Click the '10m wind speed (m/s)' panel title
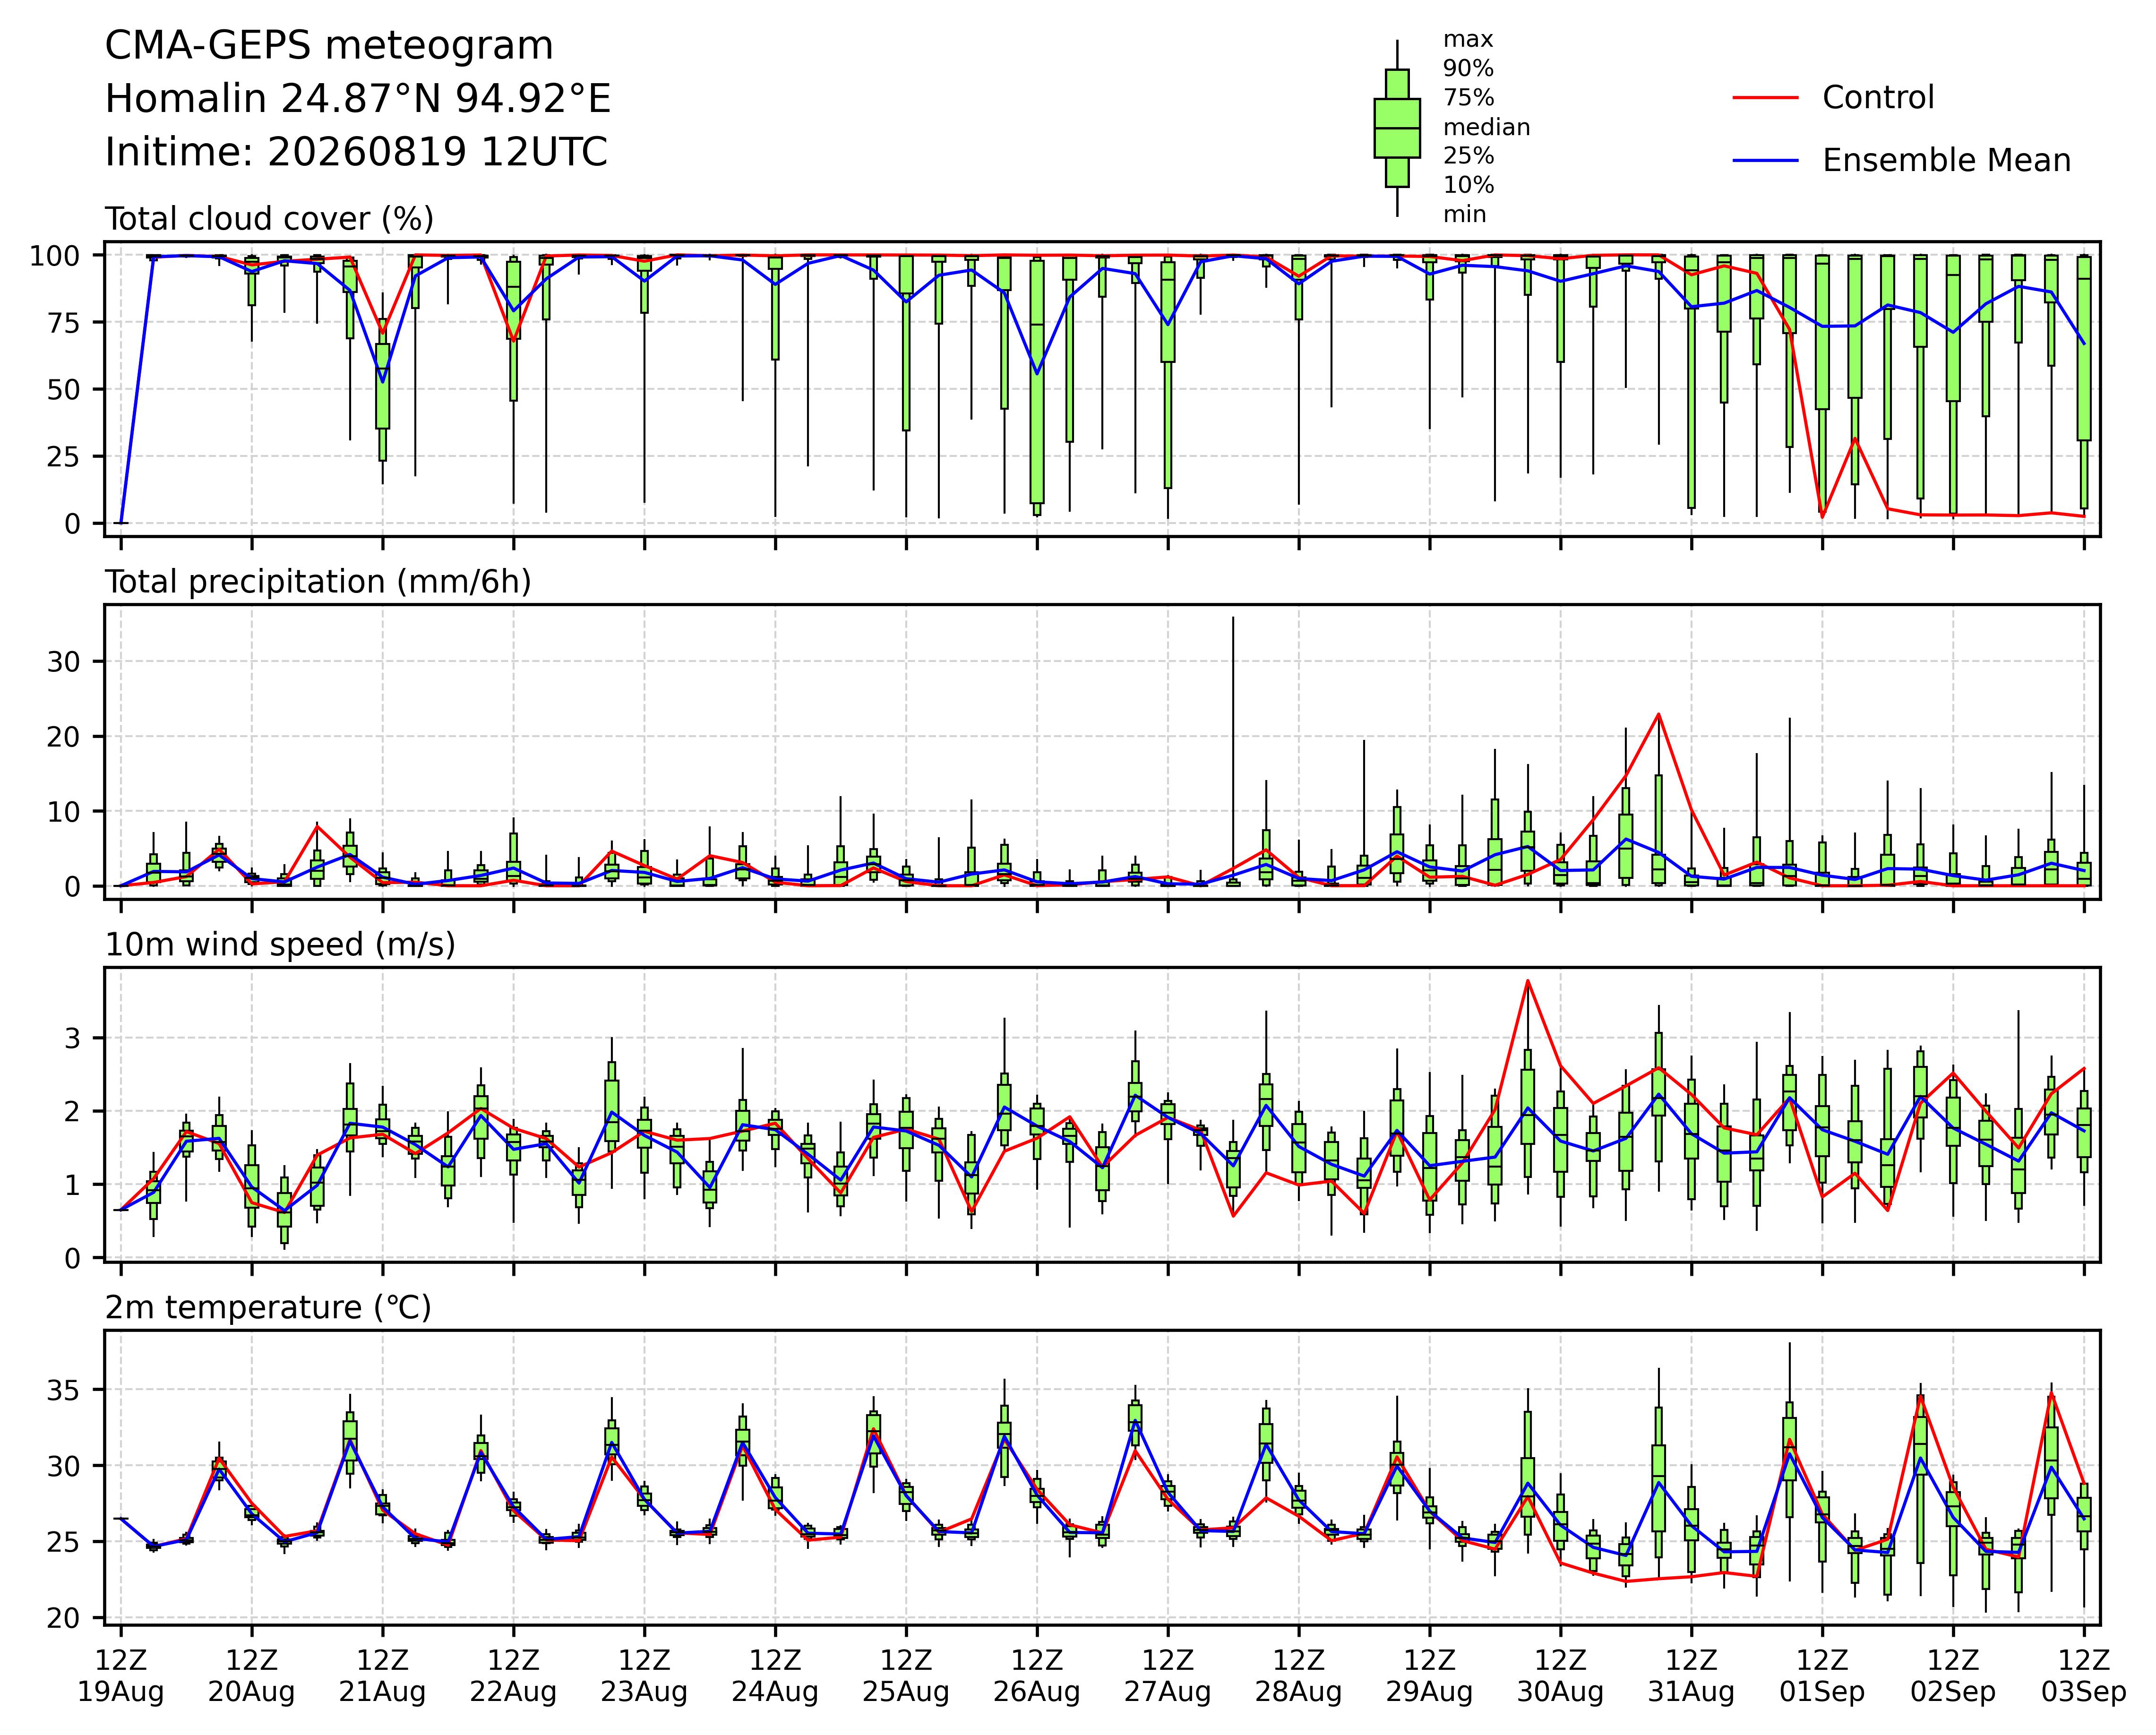Viewport: 2156px width, 1735px height. pyautogui.click(x=280, y=945)
